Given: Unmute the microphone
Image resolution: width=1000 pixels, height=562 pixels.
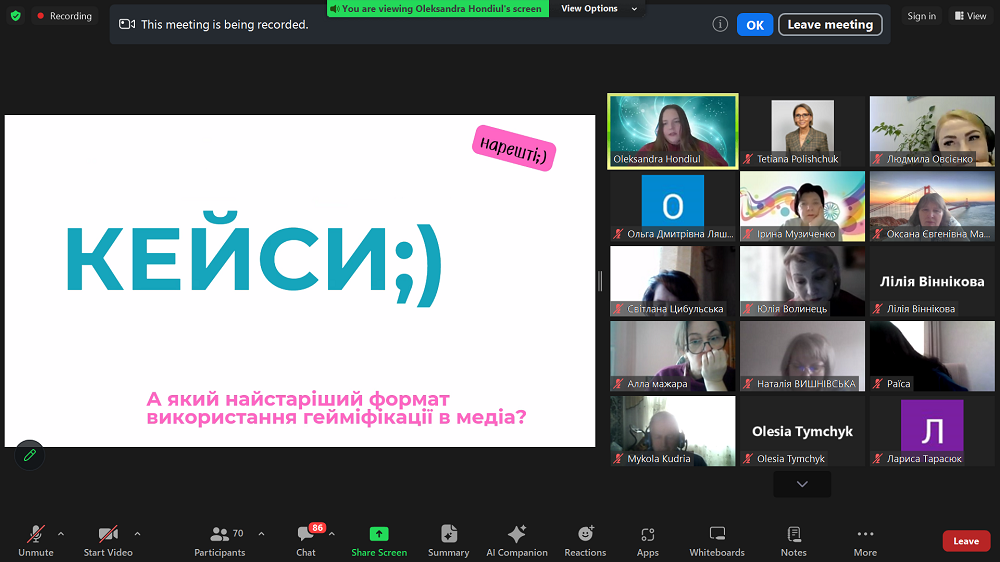Looking at the screenshot, I should tap(36, 540).
